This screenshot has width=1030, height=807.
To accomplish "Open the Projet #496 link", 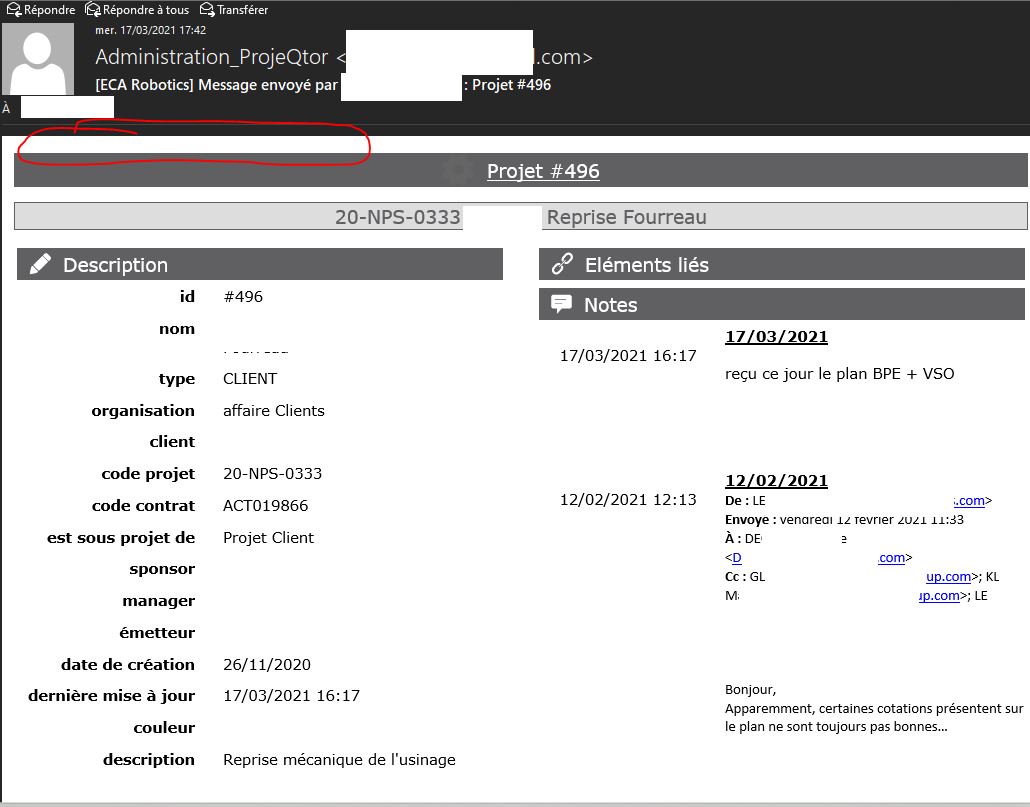I will coord(543,171).
